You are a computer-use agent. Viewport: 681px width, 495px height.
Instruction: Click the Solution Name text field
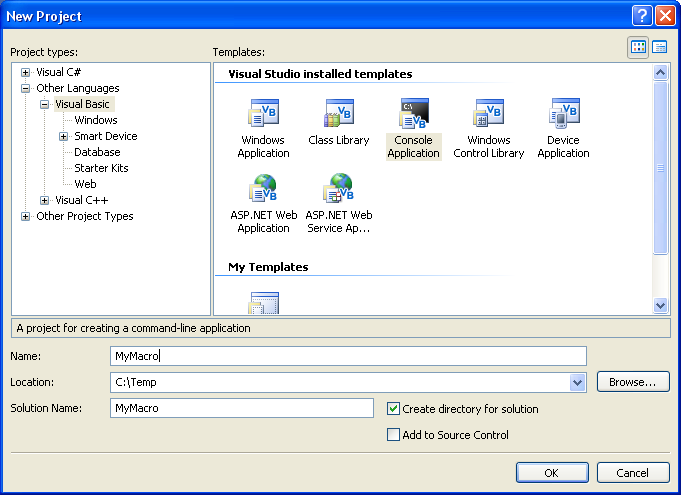click(x=241, y=408)
